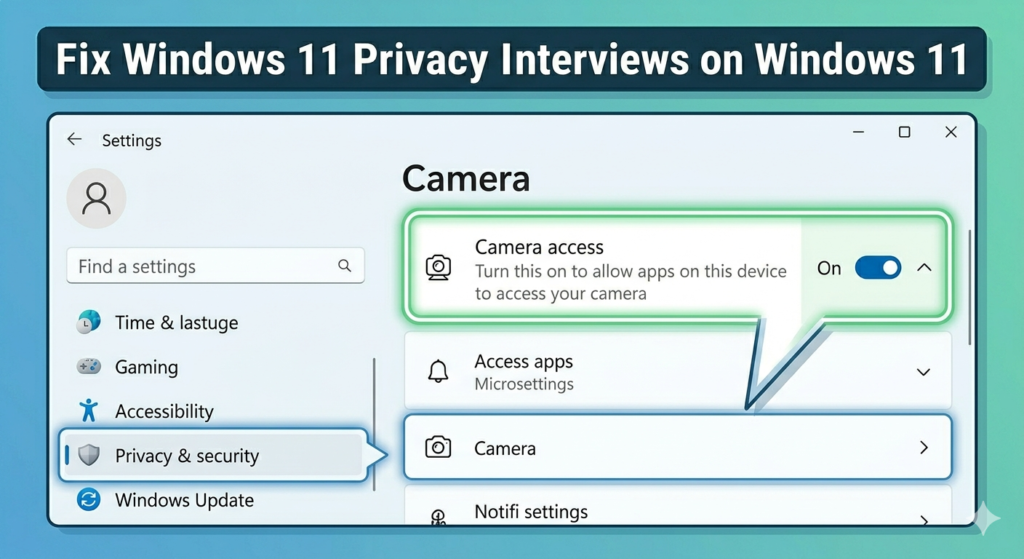Open the Camera settings row
1024x559 pixels.
(x=678, y=447)
